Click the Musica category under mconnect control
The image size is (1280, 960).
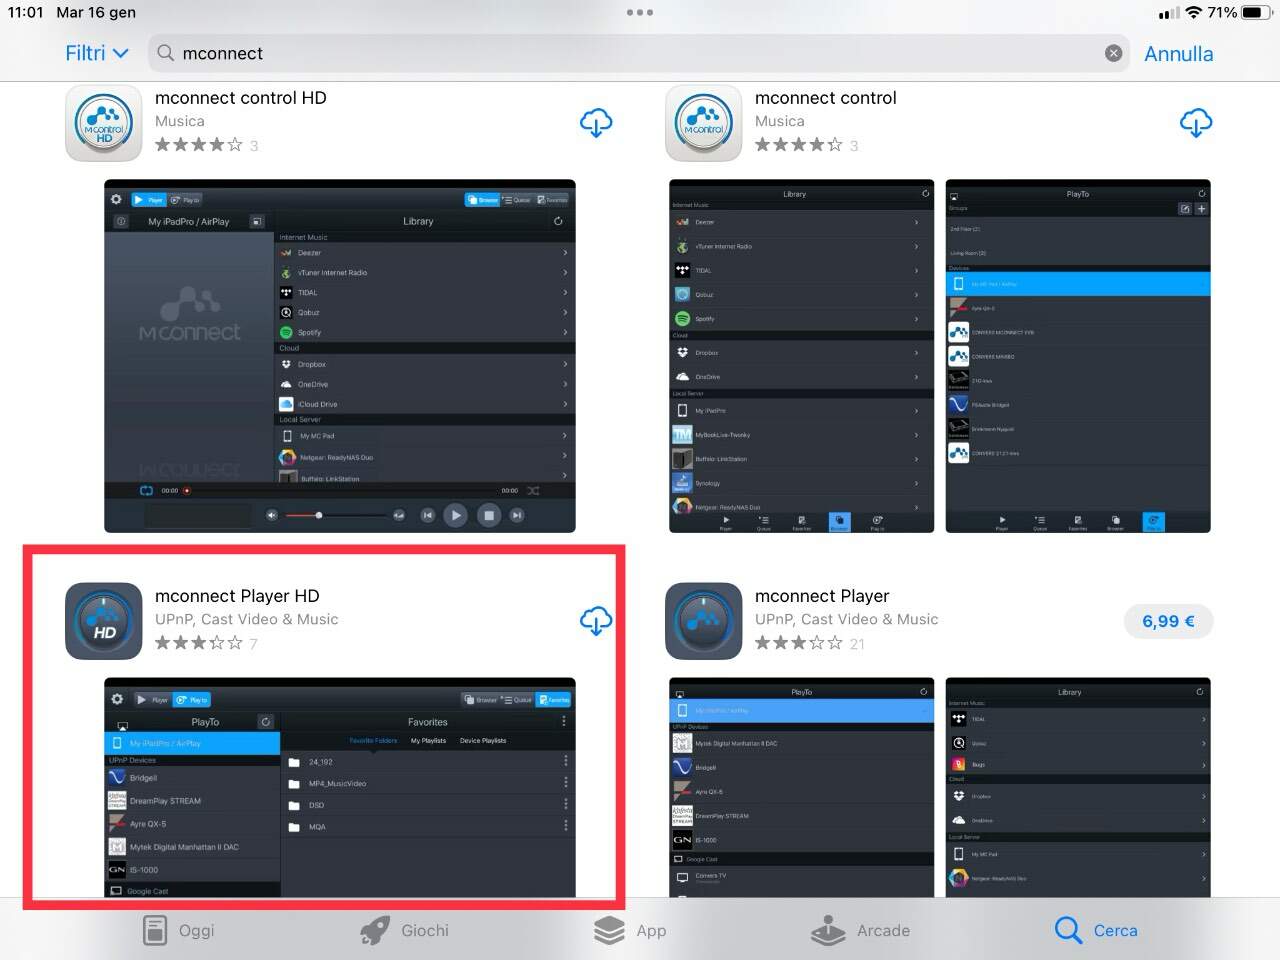point(779,121)
